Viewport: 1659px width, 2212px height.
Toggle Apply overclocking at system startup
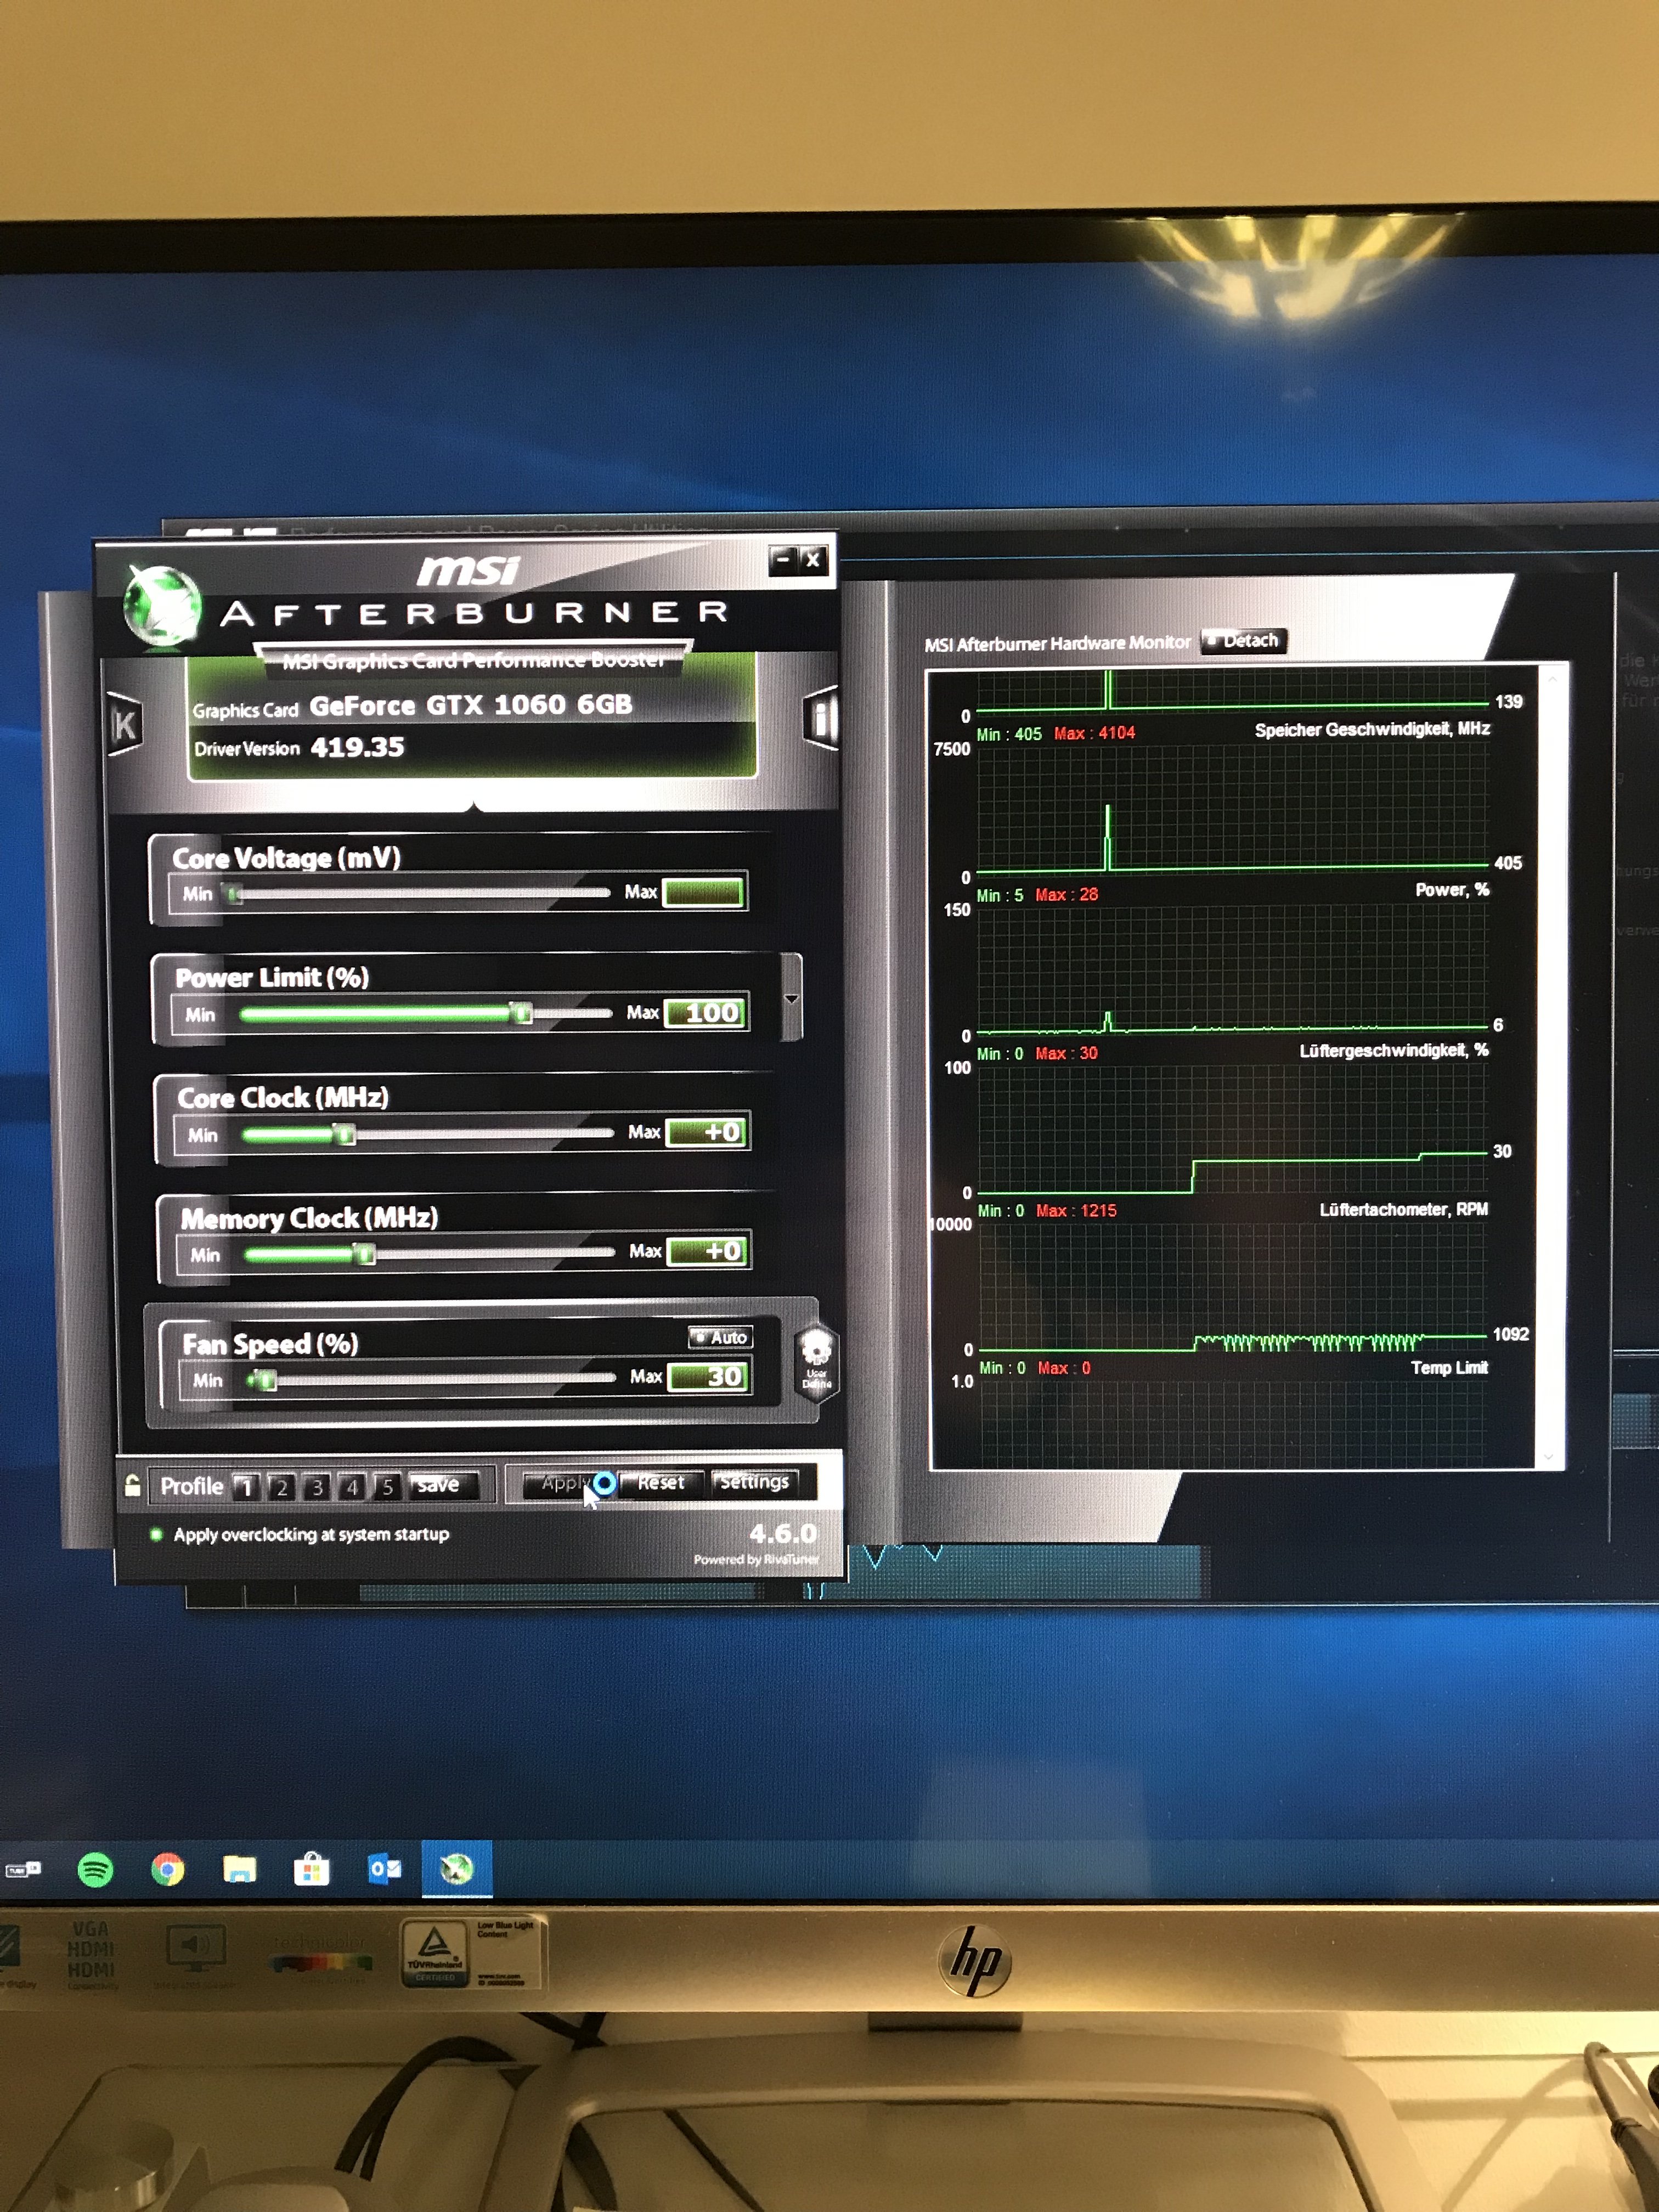pos(301,1534)
